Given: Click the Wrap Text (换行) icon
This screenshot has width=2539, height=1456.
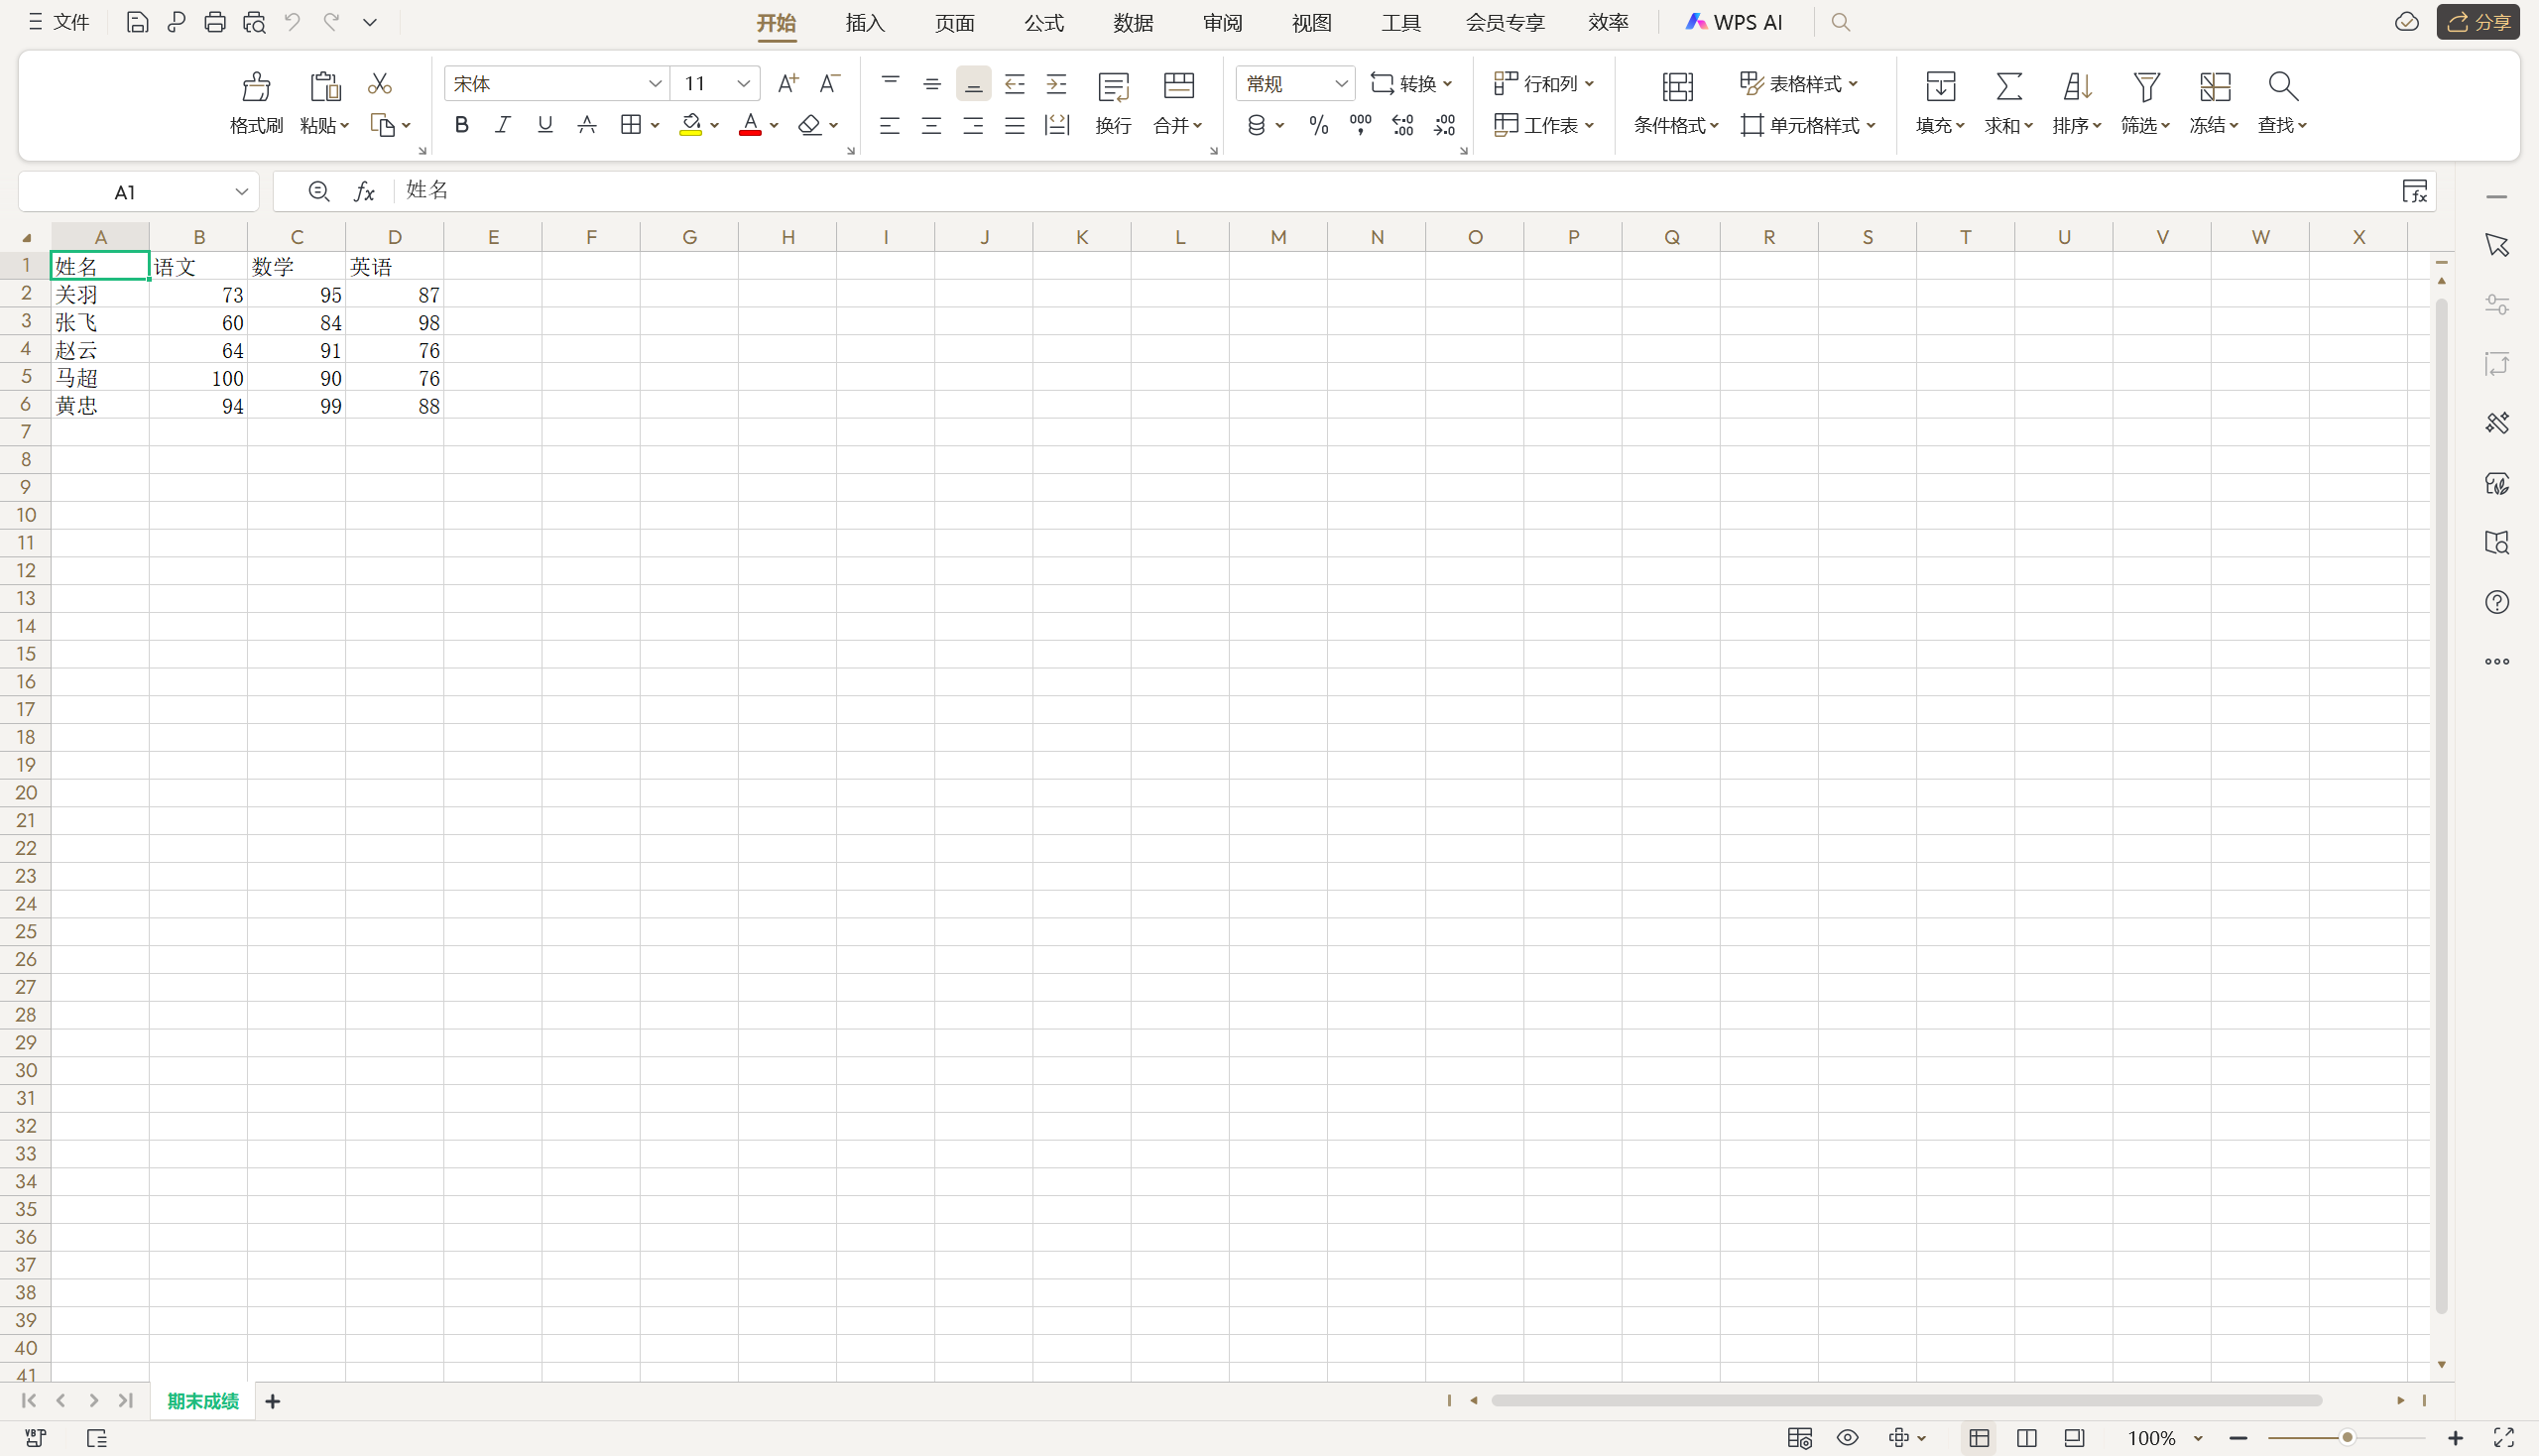Looking at the screenshot, I should pyautogui.click(x=1113, y=87).
